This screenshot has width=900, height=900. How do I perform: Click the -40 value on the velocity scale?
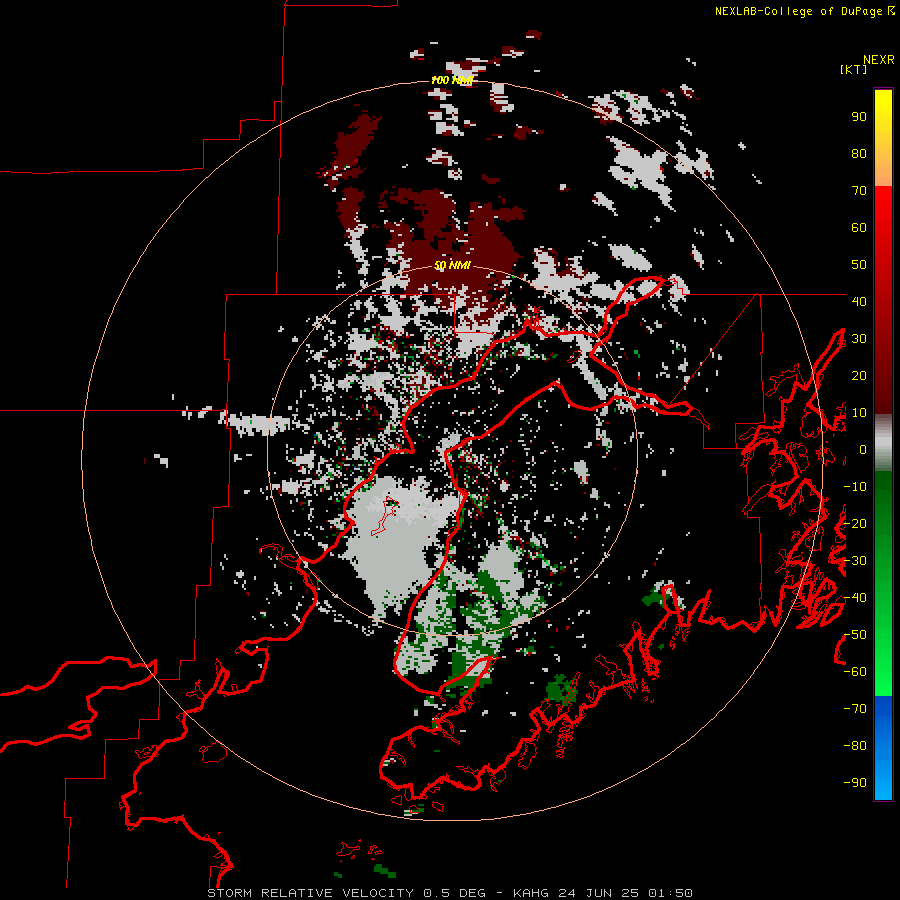click(855, 598)
